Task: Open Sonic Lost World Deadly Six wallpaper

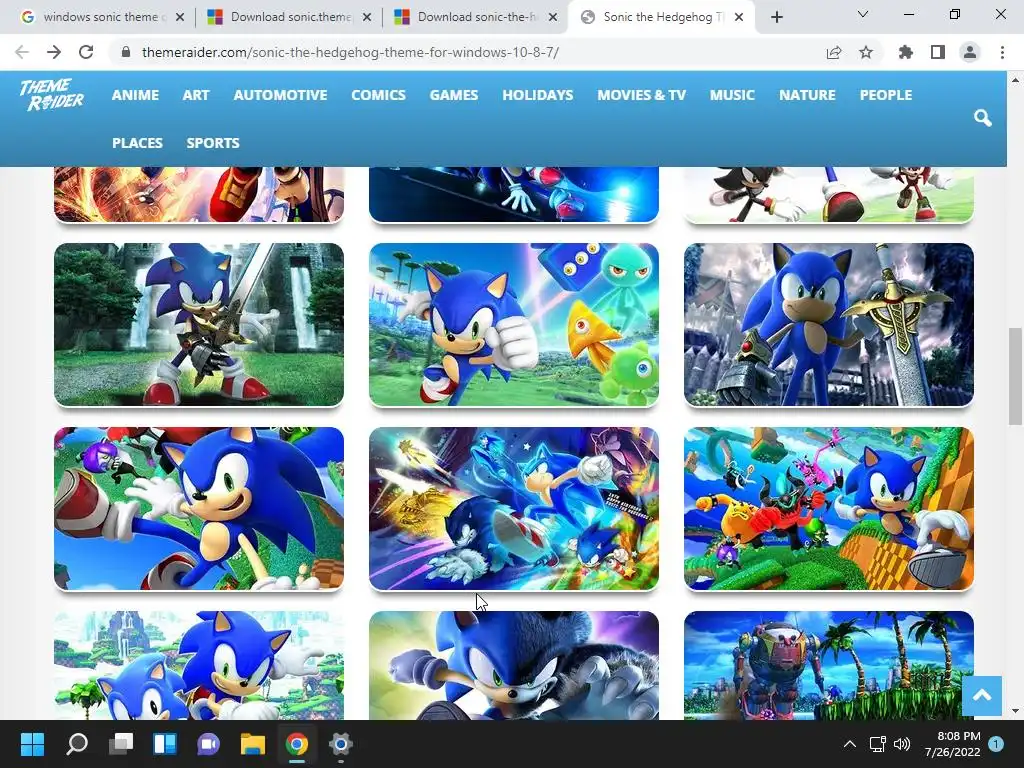Action: click(x=829, y=509)
